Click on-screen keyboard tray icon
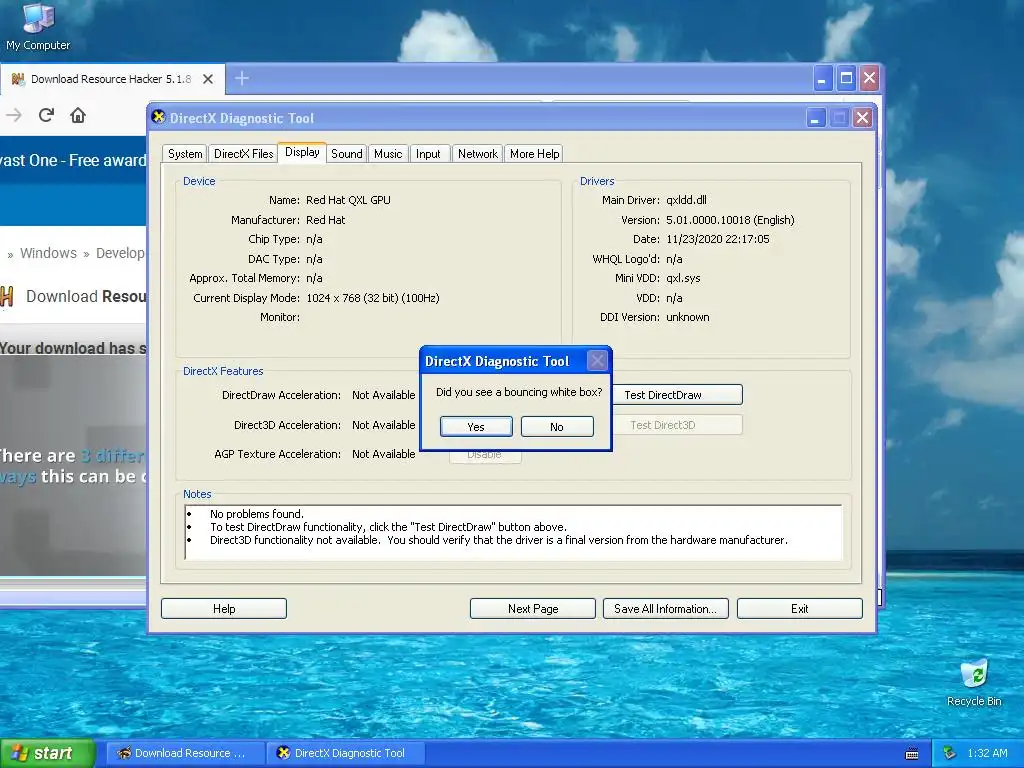Image resolution: width=1024 pixels, height=768 pixels. click(912, 754)
